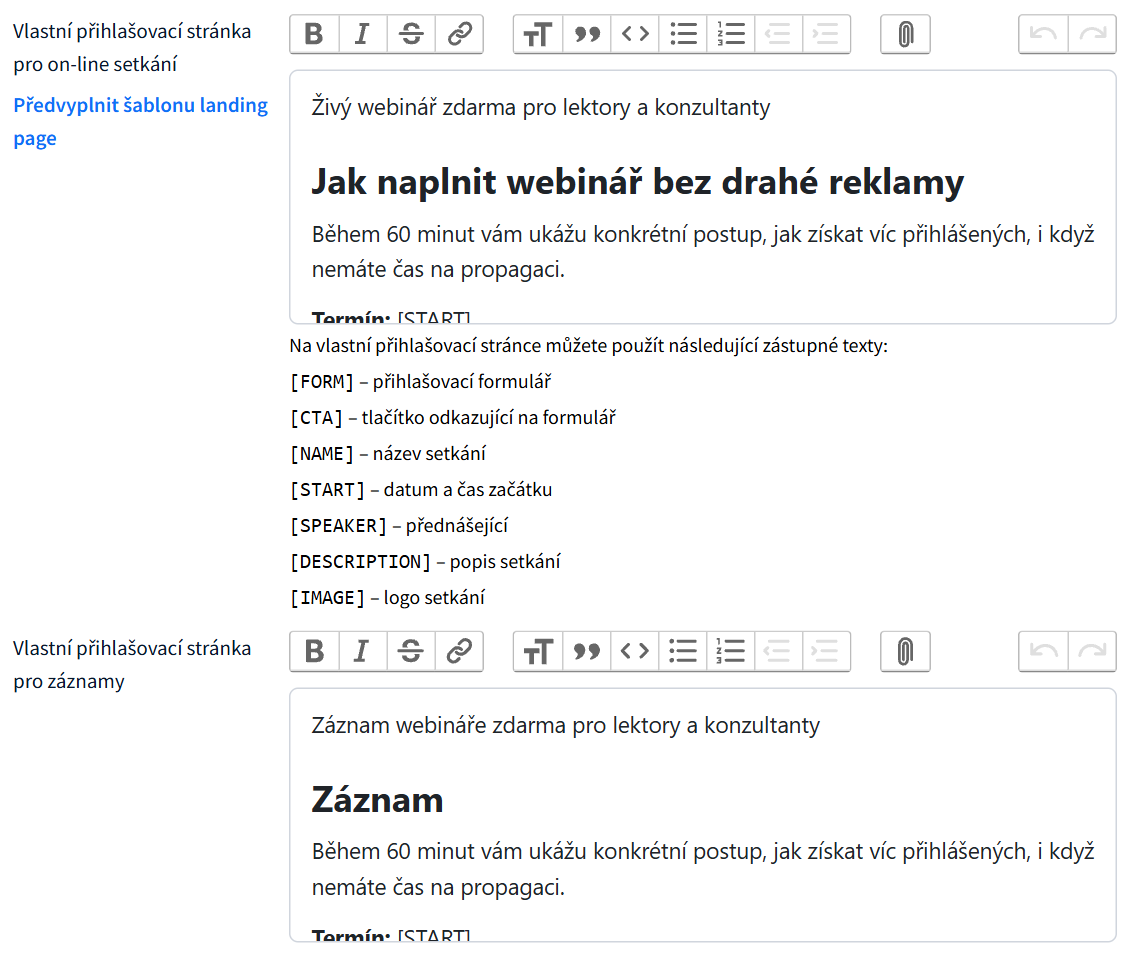Select the [SPEAKER] placeholder text
The width and height of the screenshot is (1131, 956).
click(x=338, y=526)
